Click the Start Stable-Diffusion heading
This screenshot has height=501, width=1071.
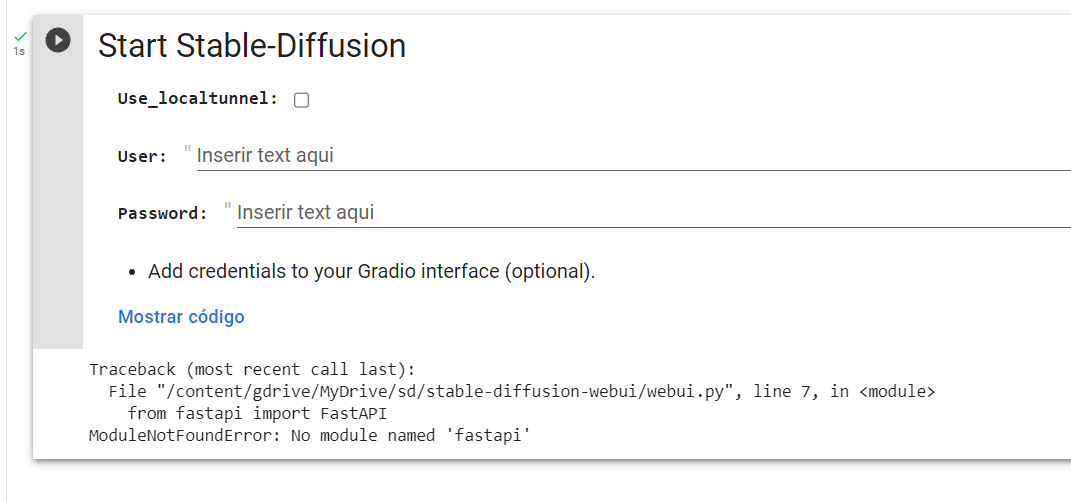click(252, 46)
